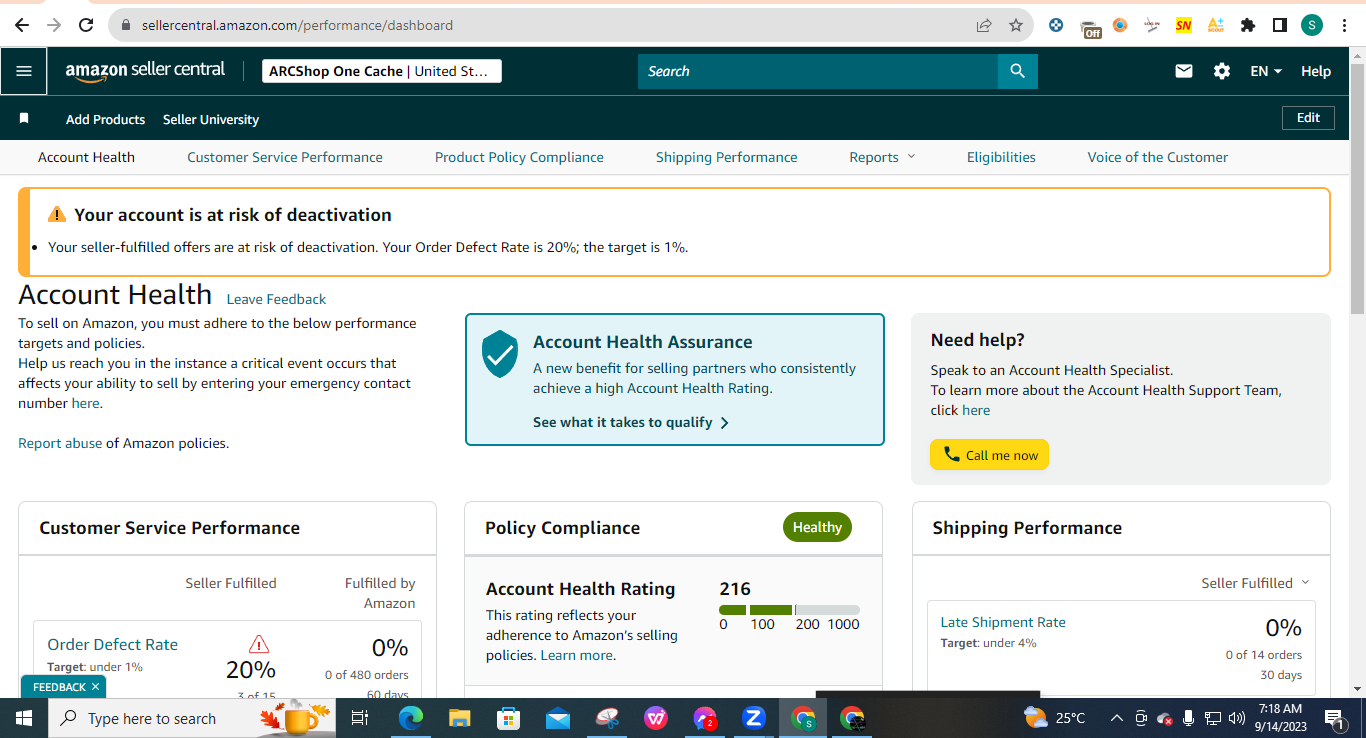Screen dimensions: 1366x738
Task: Open the EN language dropdown
Action: (1266, 71)
